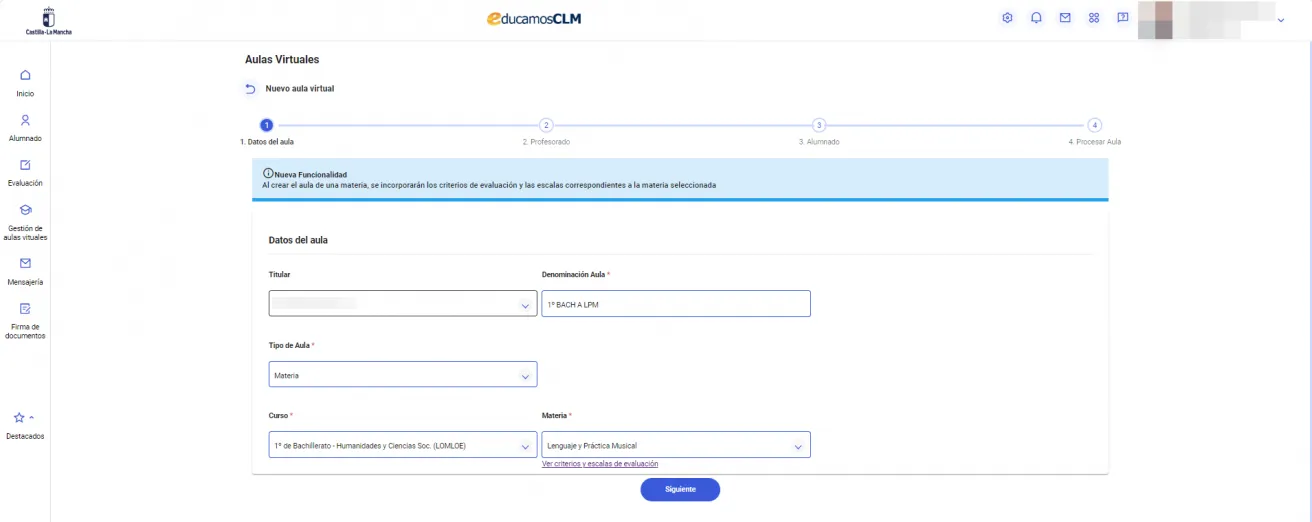Viewport: 1312px width, 522px height.
Task: Open the help question-mark icon
Action: pyautogui.click(x=1123, y=18)
